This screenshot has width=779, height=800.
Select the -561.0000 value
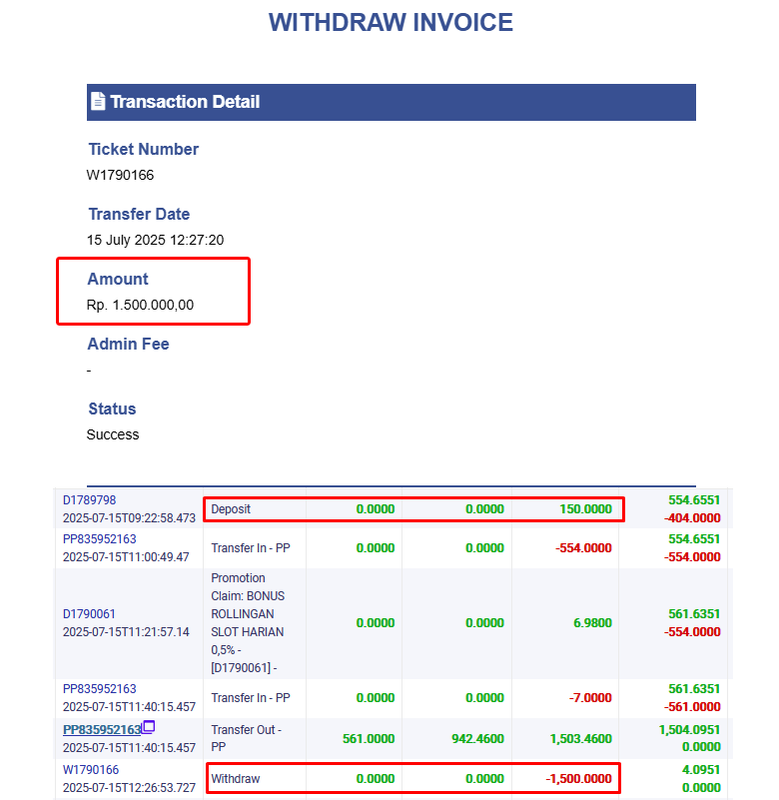tap(692, 707)
